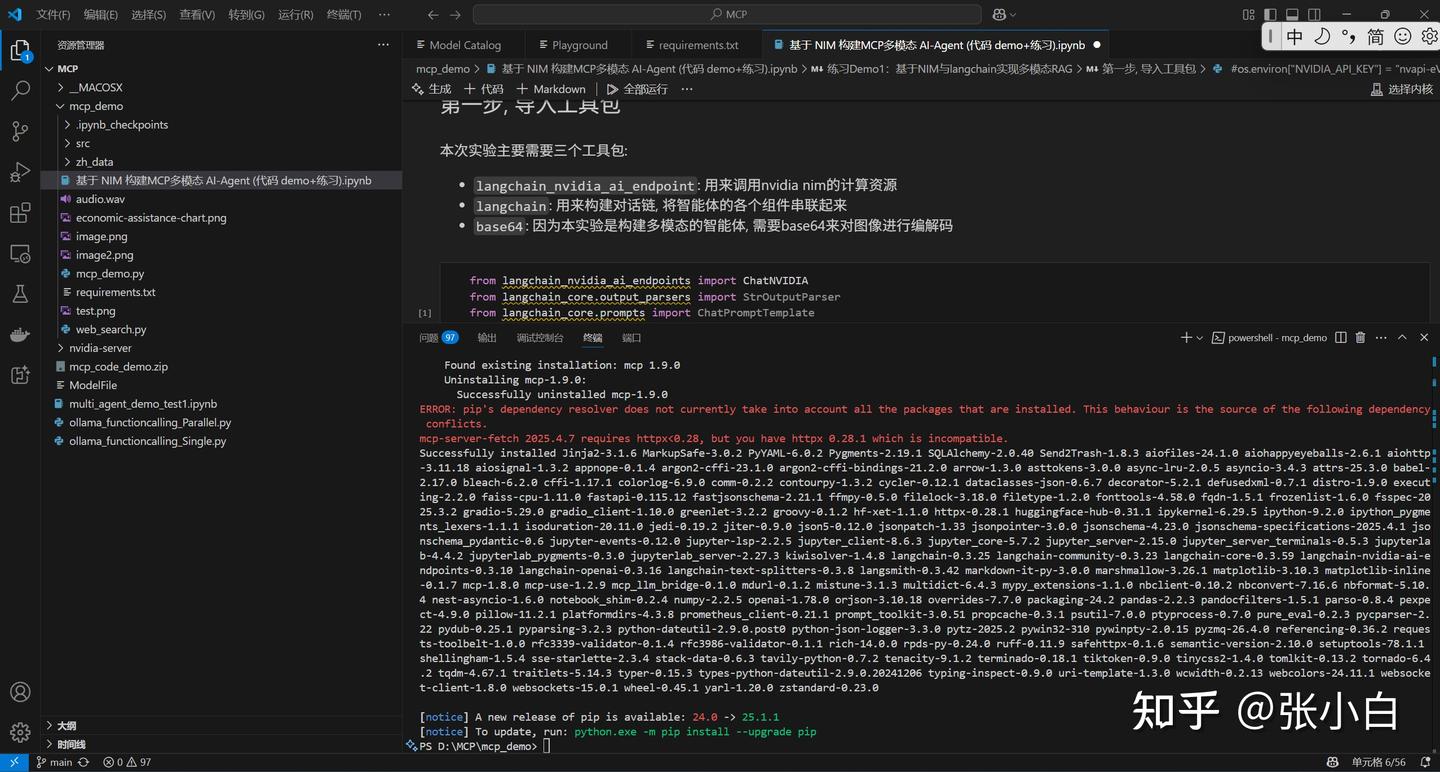Split the terminal pane

pos(1341,338)
